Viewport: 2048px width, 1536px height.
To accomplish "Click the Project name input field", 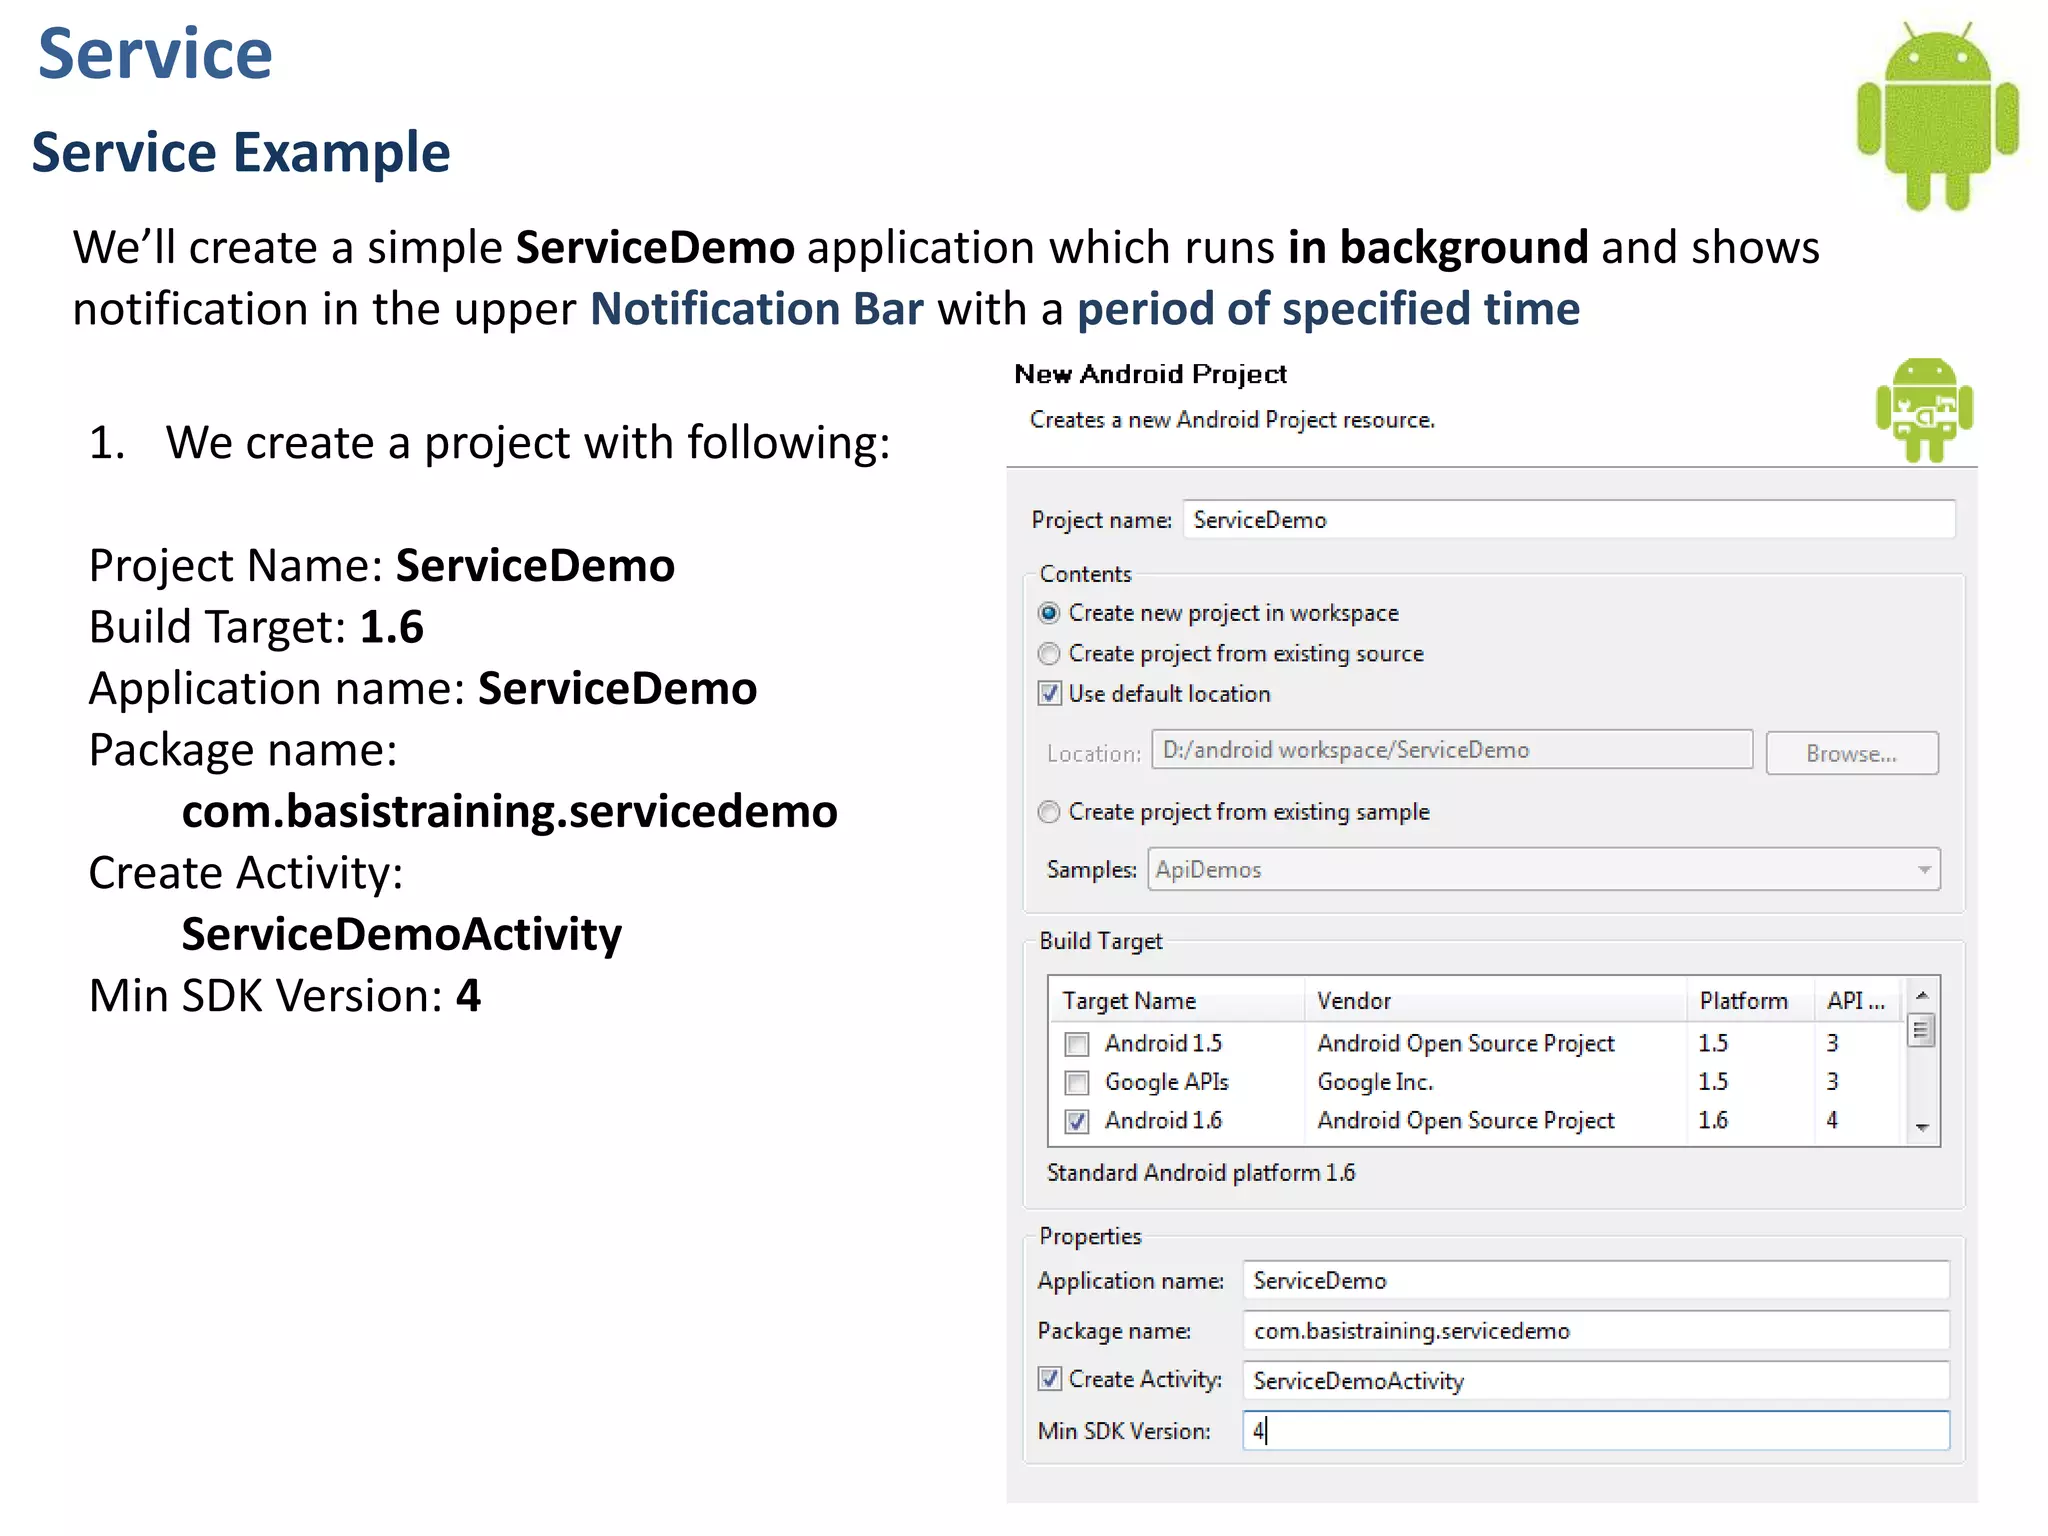I will tap(1568, 520).
